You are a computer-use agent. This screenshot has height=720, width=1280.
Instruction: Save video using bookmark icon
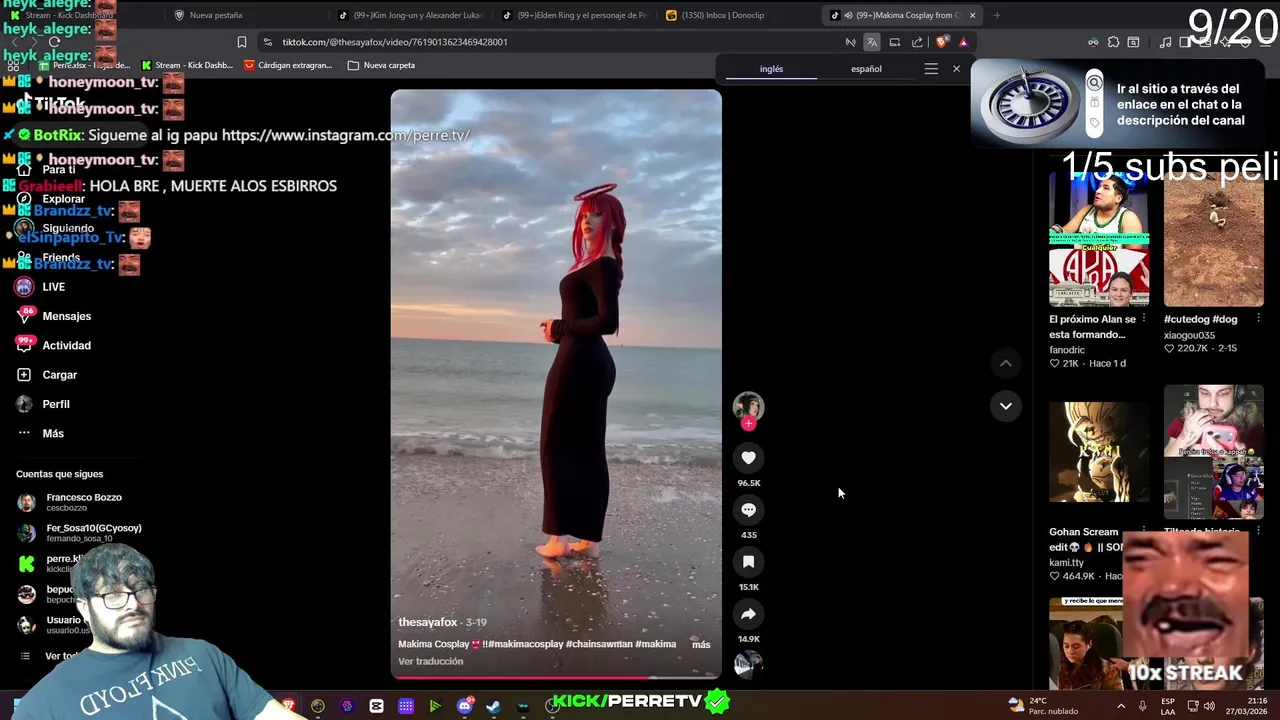point(748,561)
